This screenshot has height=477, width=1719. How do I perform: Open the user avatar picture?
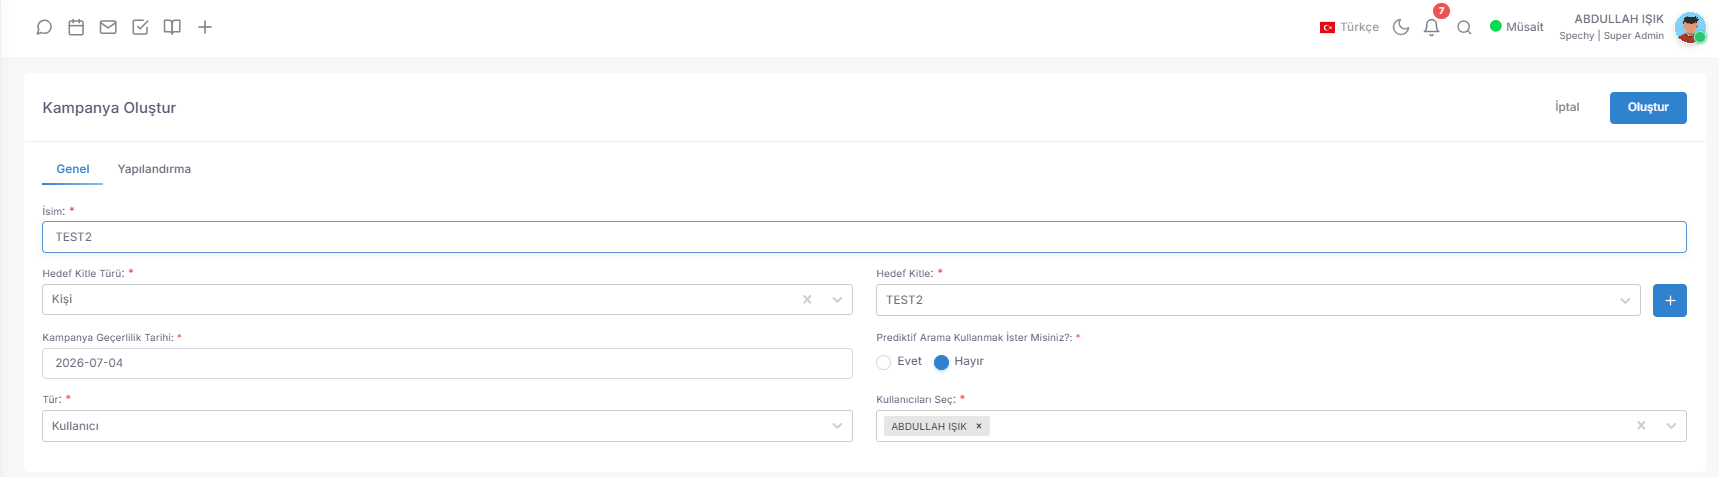coord(1690,27)
